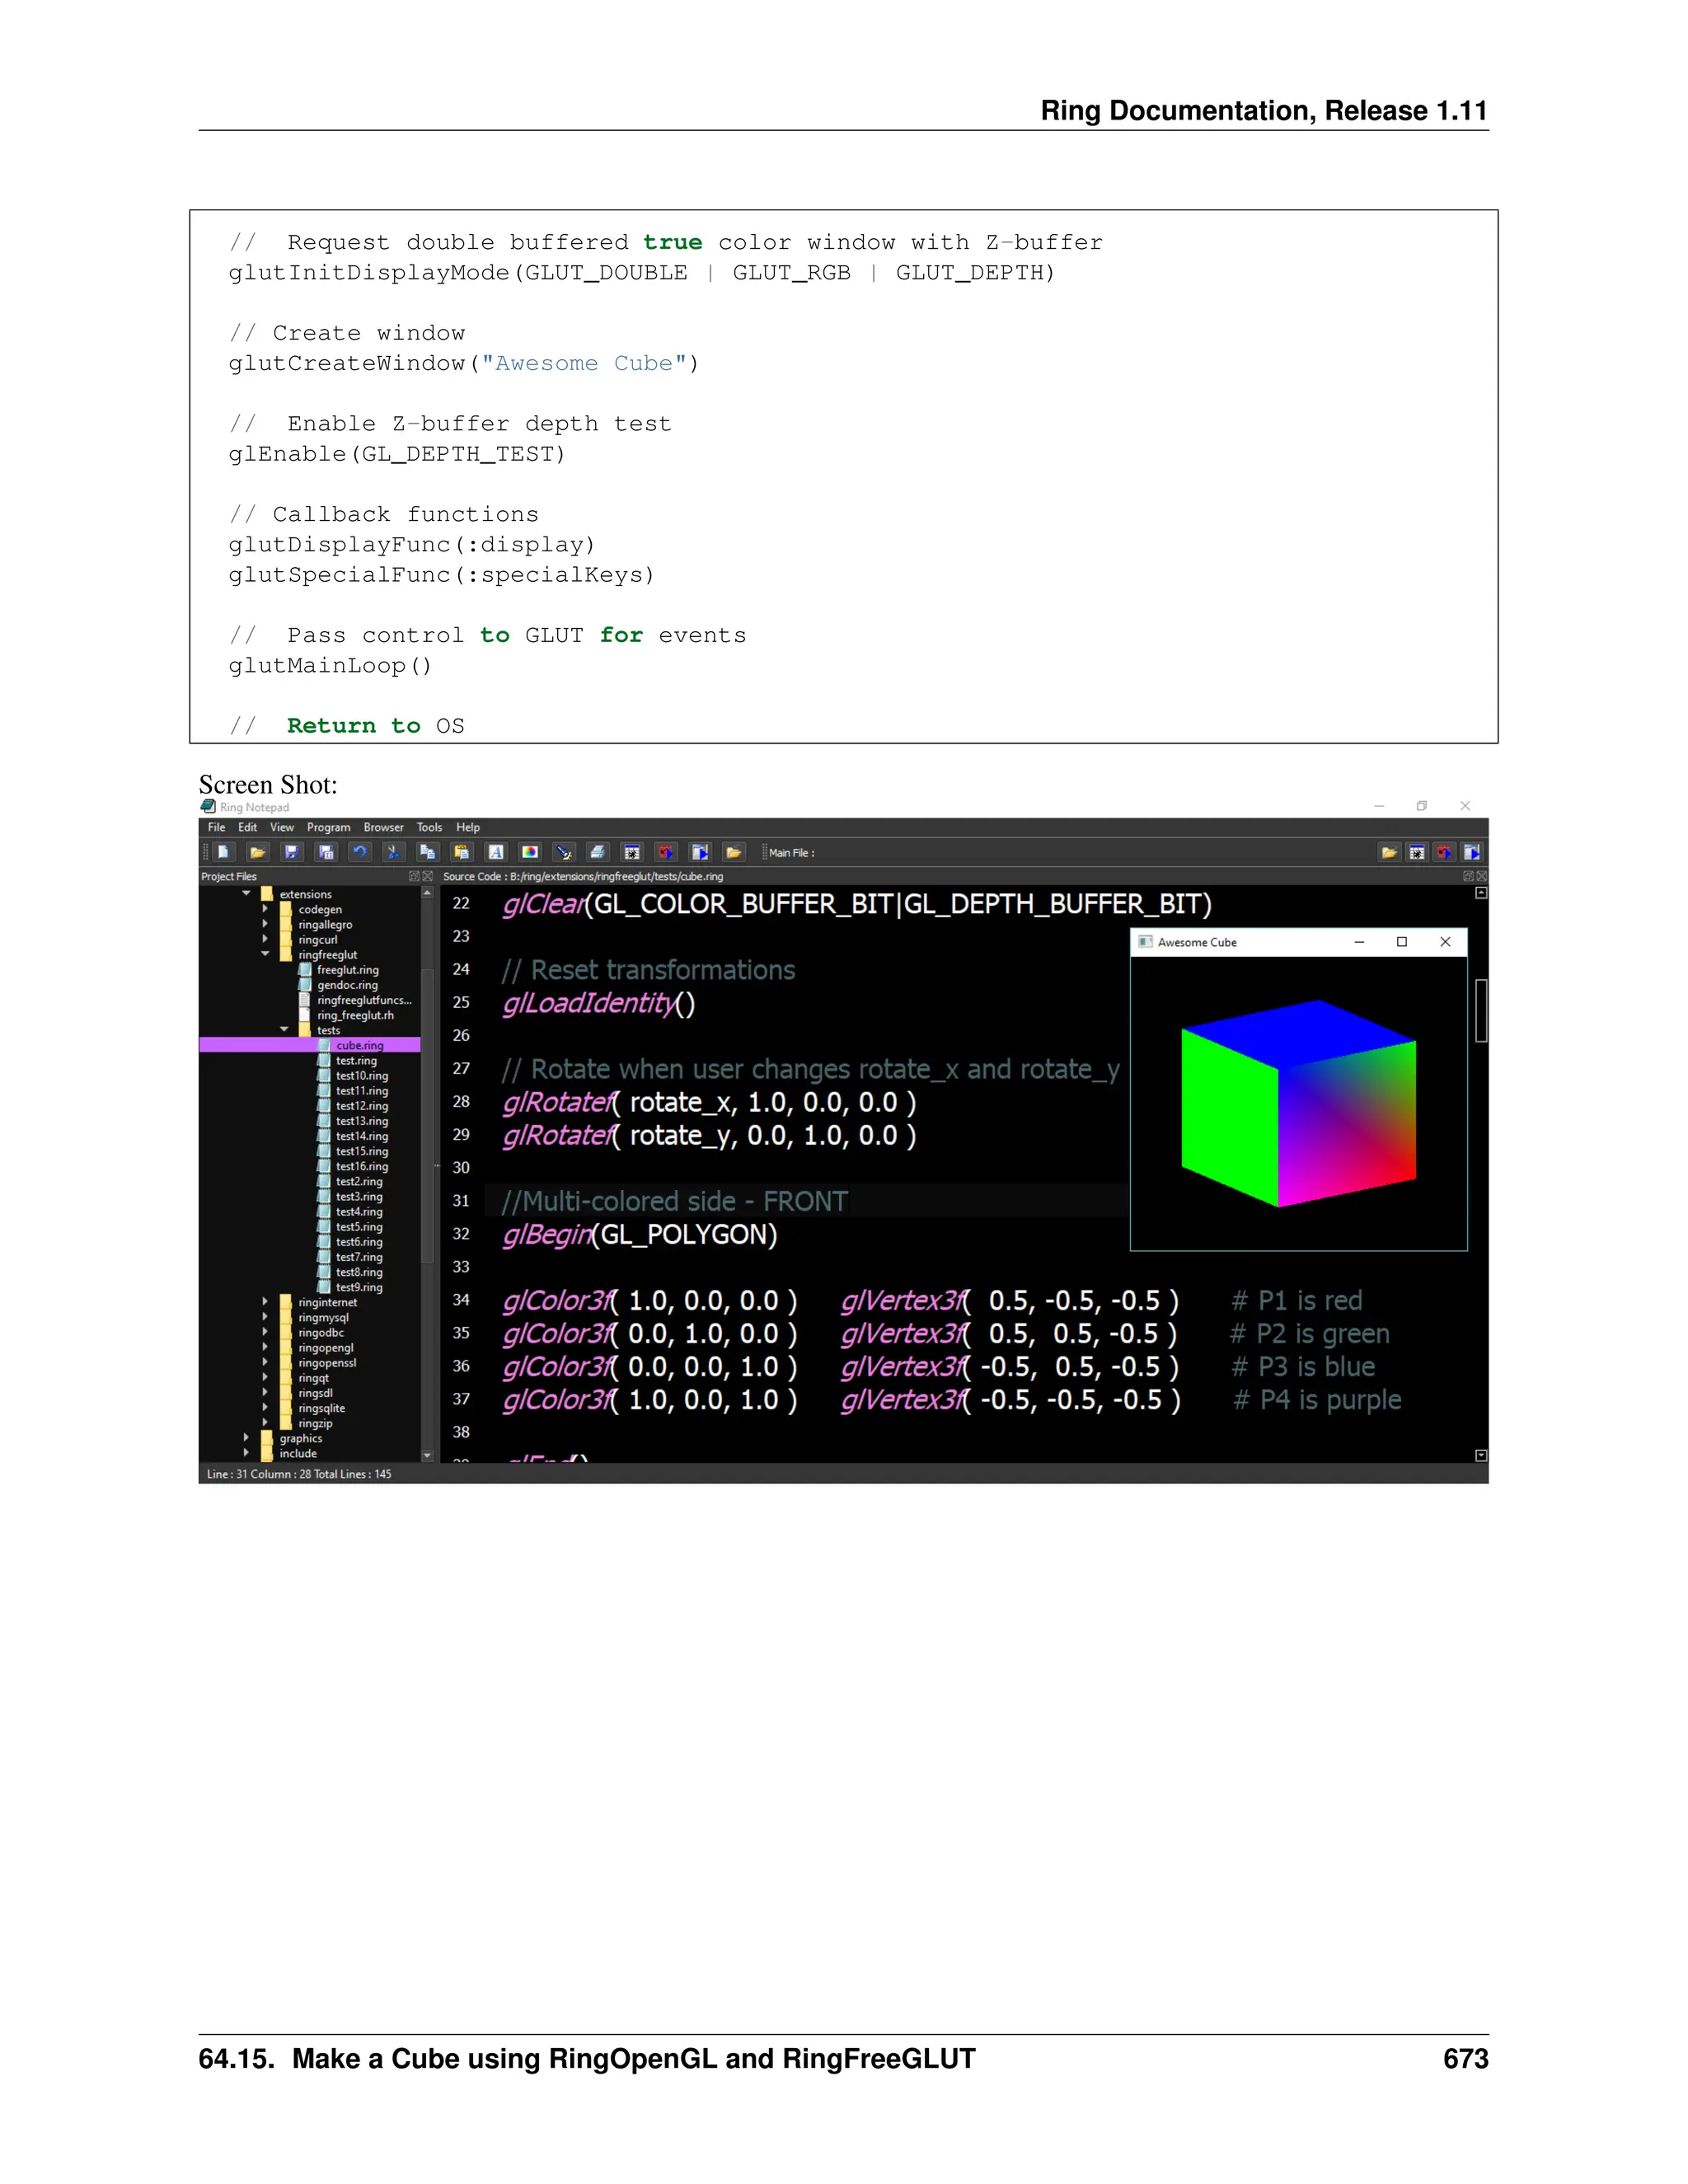This screenshot has height=2184, width=1688.
Task: Open the color picker toolbar icon
Action: pos(530,852)
